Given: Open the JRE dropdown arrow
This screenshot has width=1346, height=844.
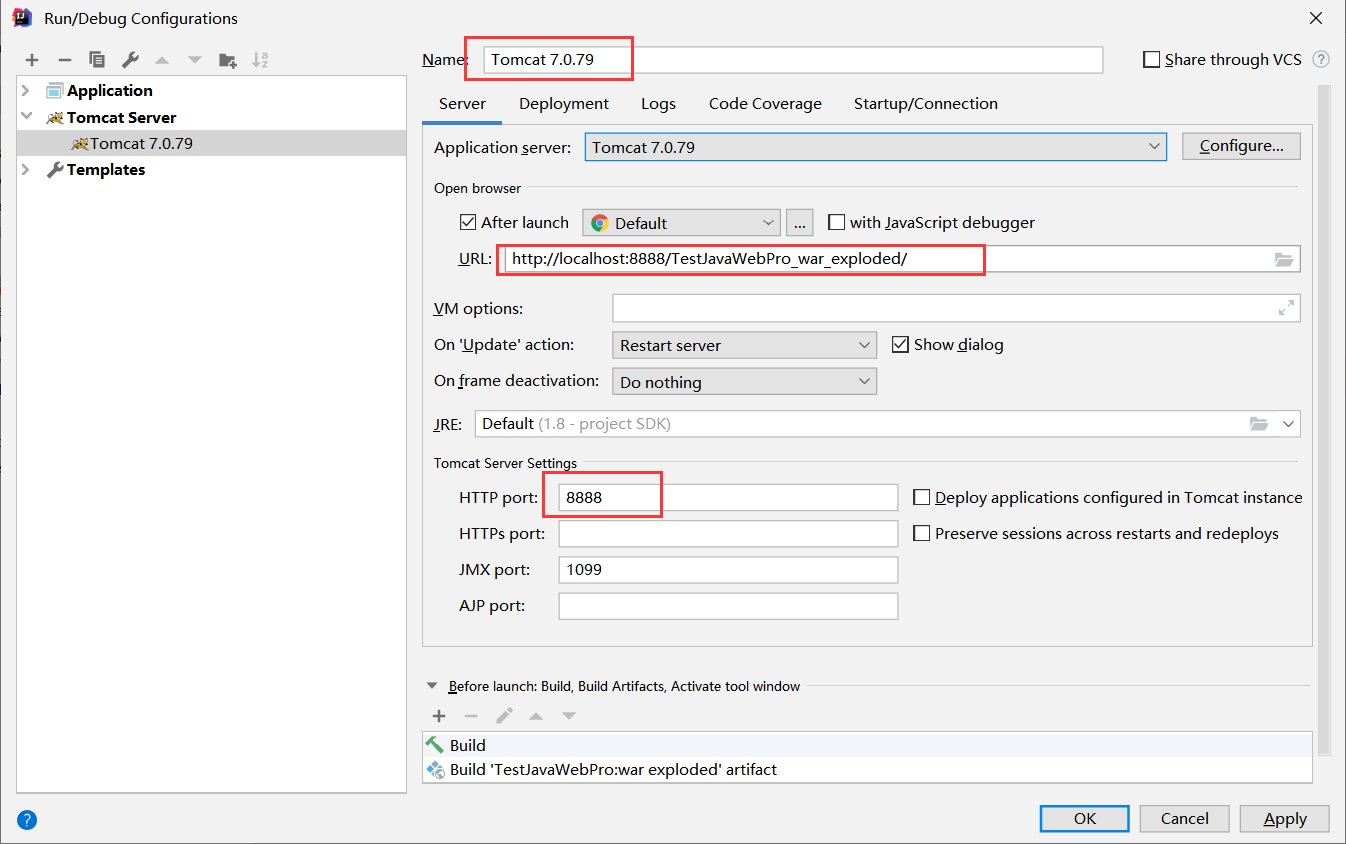Looking at the screenshot, I should 1288,424.
